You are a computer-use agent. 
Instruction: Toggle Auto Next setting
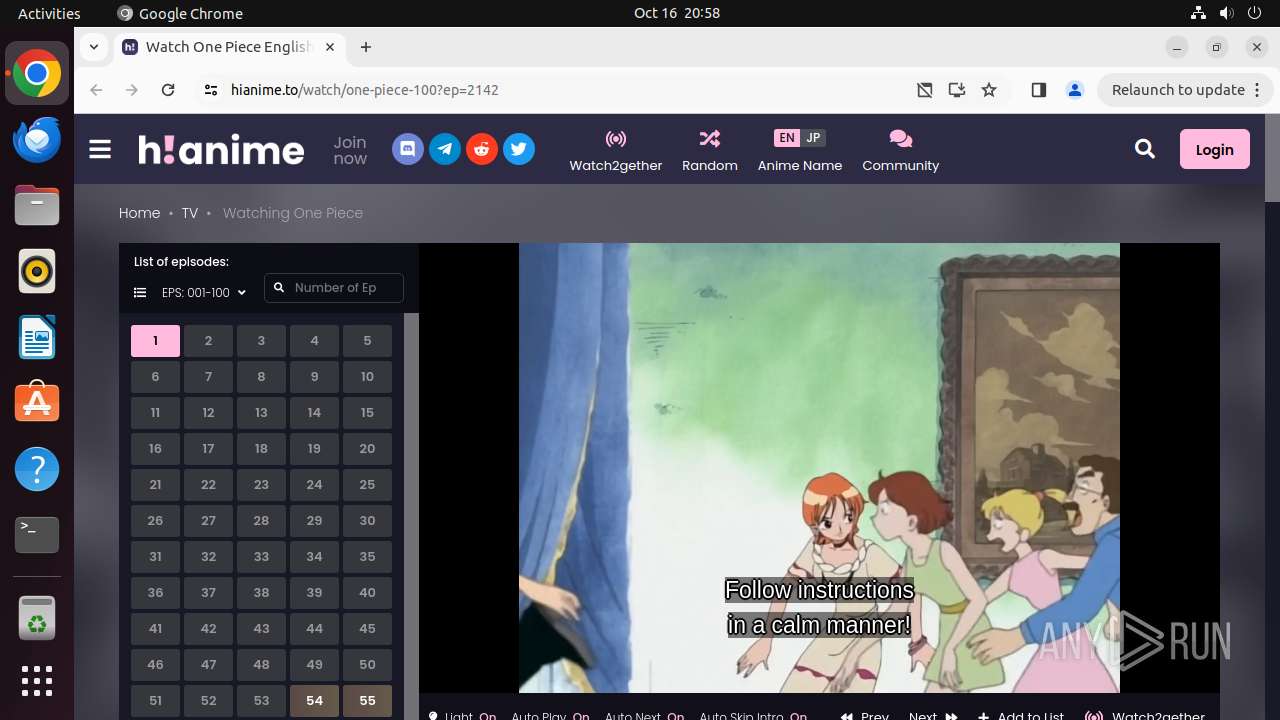click(644, 715)
